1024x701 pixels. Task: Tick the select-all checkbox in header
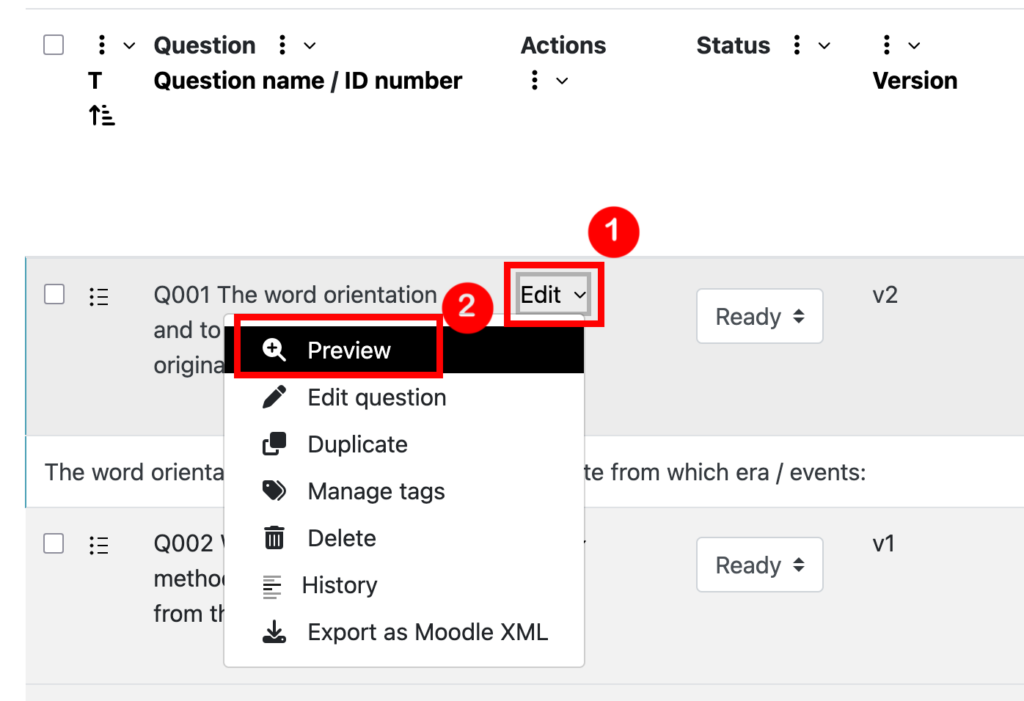click(54, 45)
